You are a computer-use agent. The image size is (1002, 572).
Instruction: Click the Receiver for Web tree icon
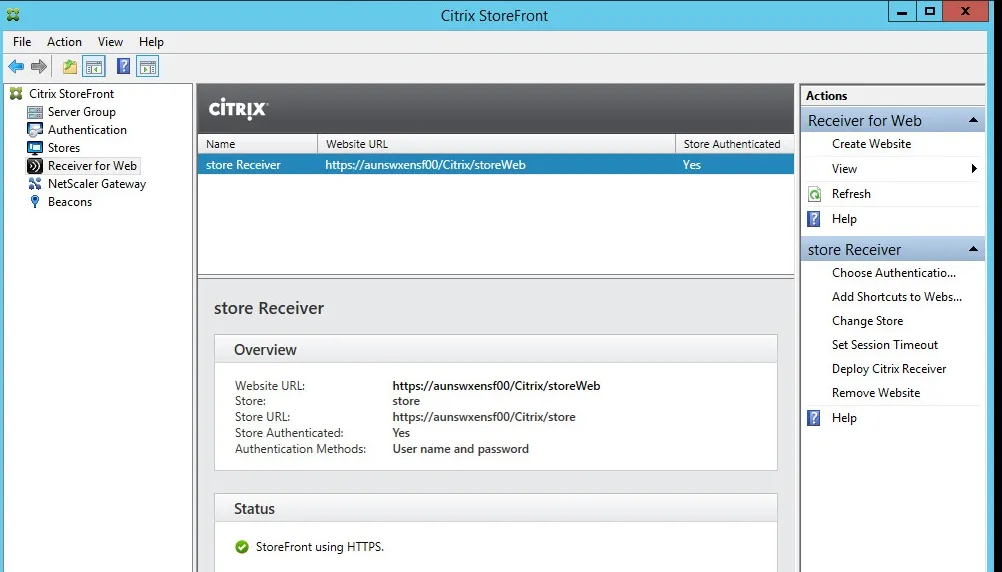point(35,166)
